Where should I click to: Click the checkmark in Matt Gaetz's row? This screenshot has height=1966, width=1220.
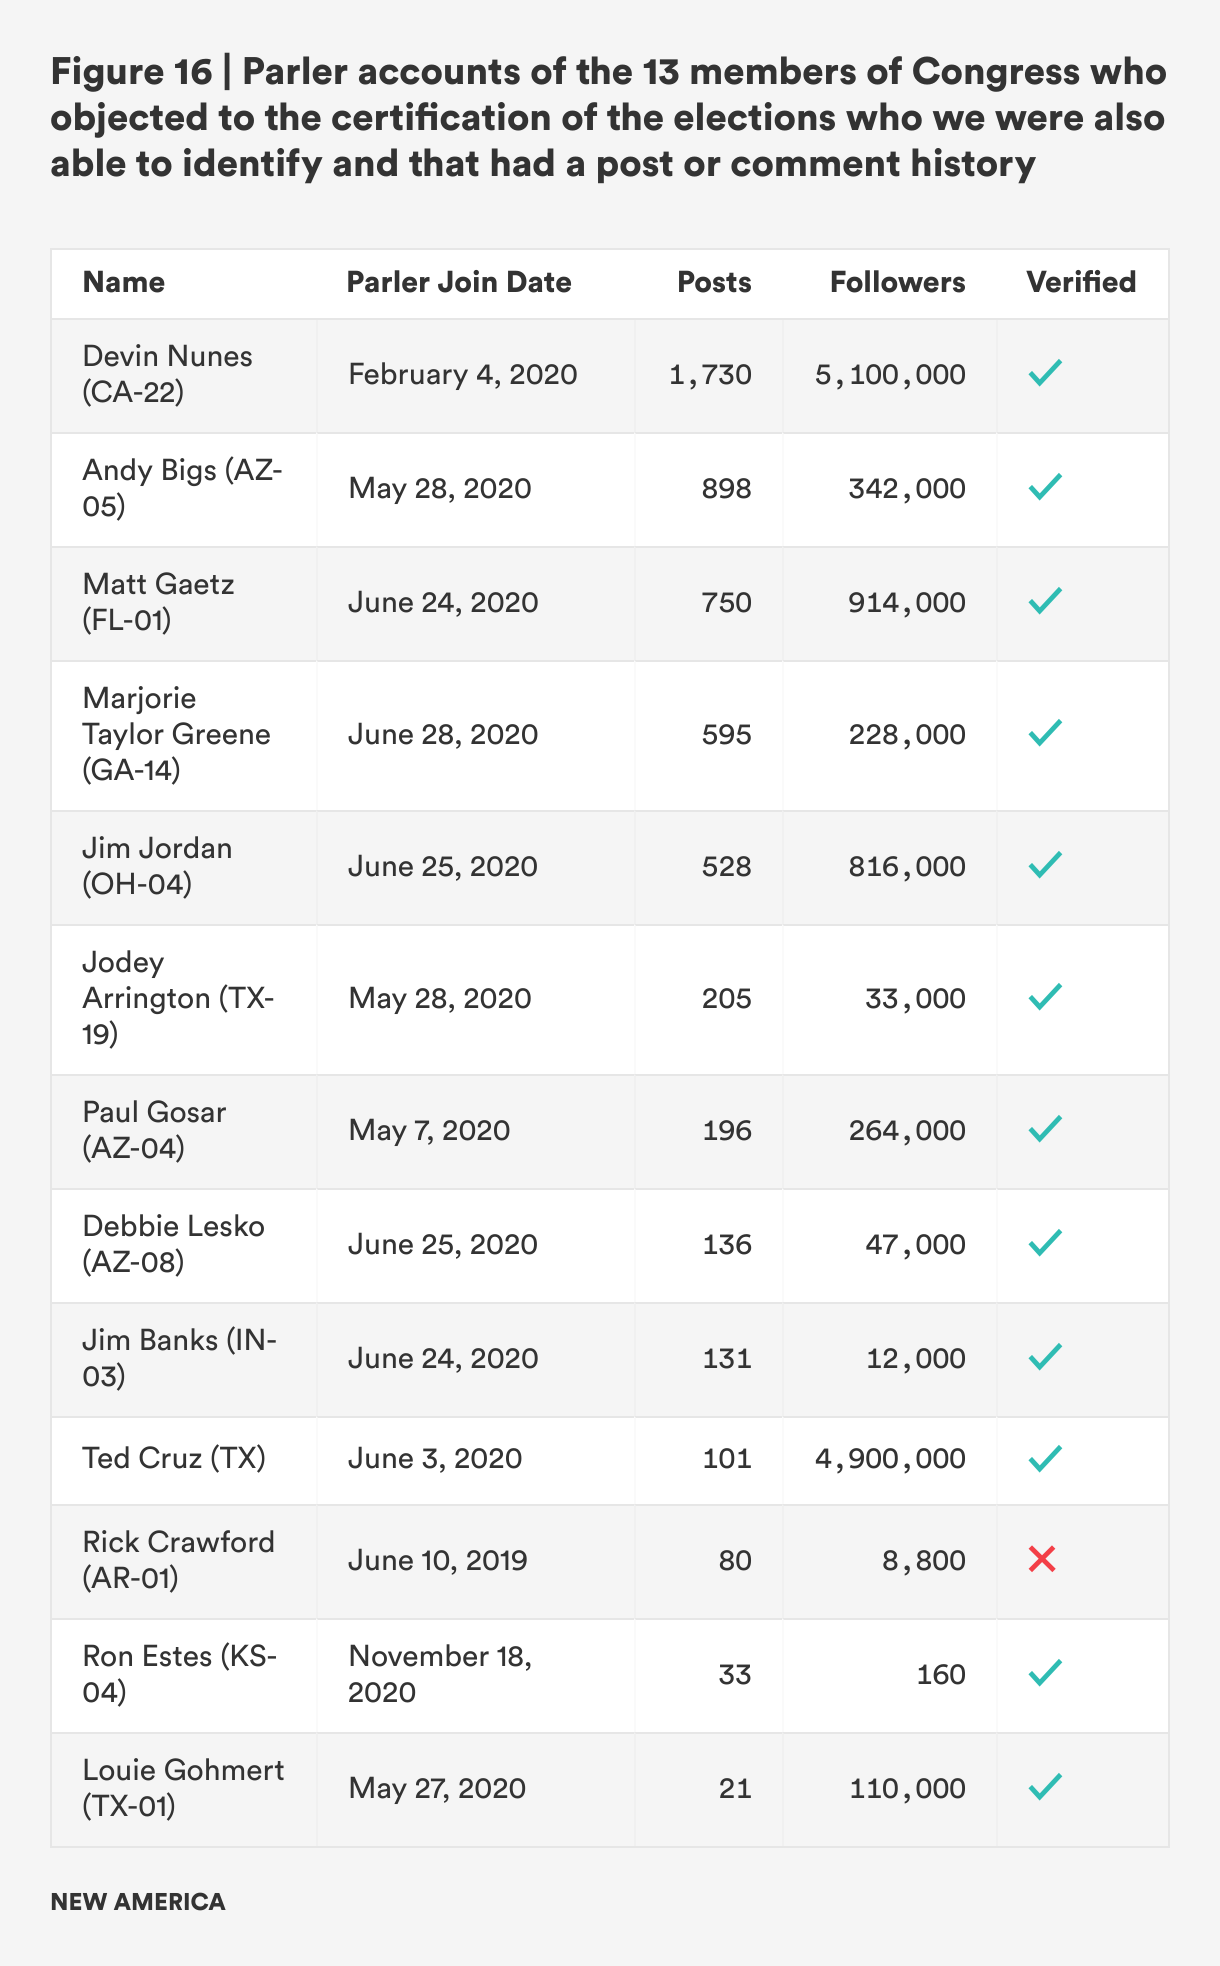point(1044,602)
